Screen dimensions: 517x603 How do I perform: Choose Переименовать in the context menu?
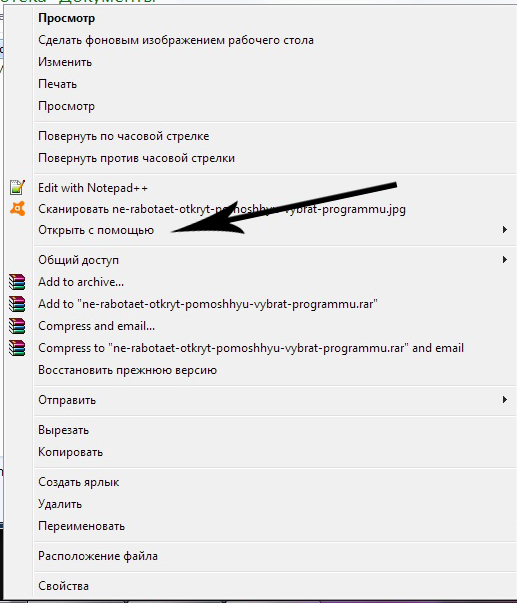(x=81, y=526)
